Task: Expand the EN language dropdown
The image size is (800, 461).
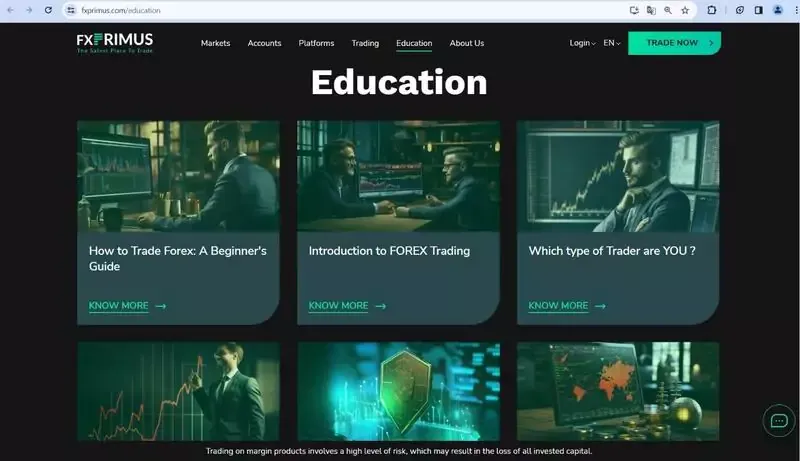Action: 612,43
